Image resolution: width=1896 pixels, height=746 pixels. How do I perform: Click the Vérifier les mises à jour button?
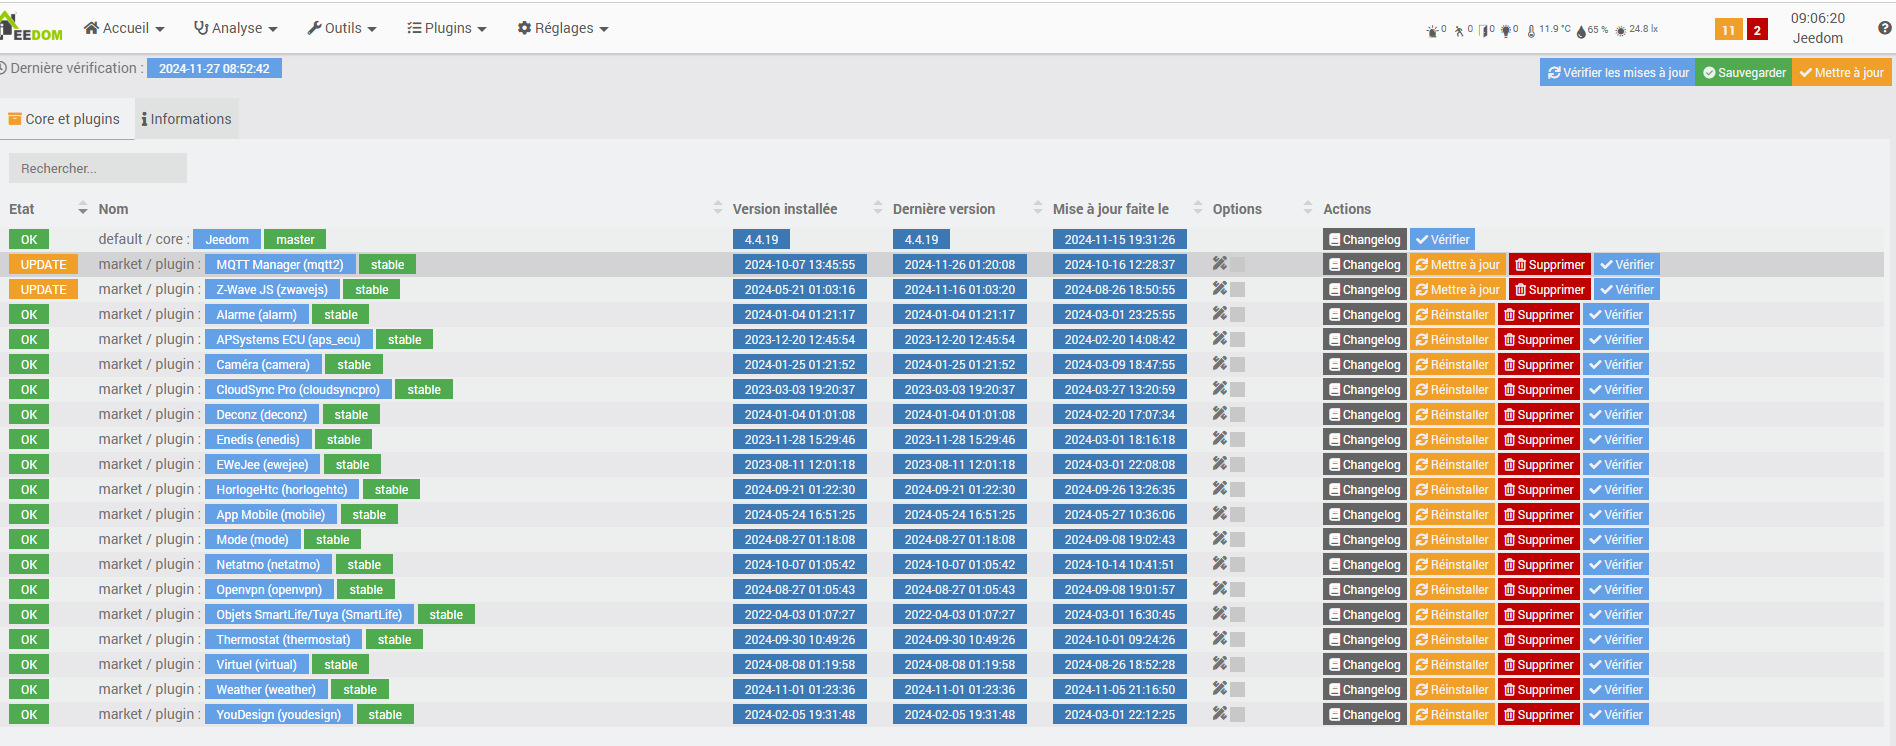point(1618,72)
